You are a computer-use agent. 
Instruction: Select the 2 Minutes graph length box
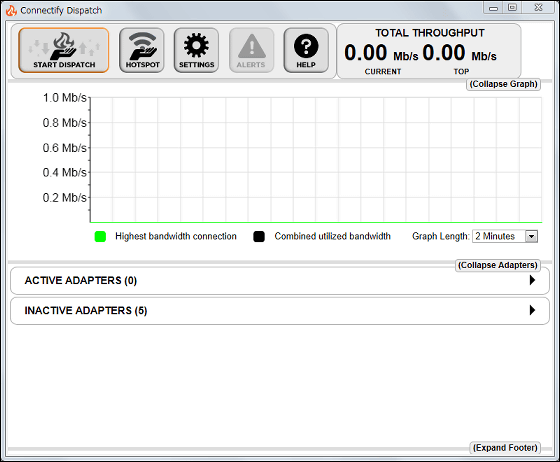click(505, 236)
